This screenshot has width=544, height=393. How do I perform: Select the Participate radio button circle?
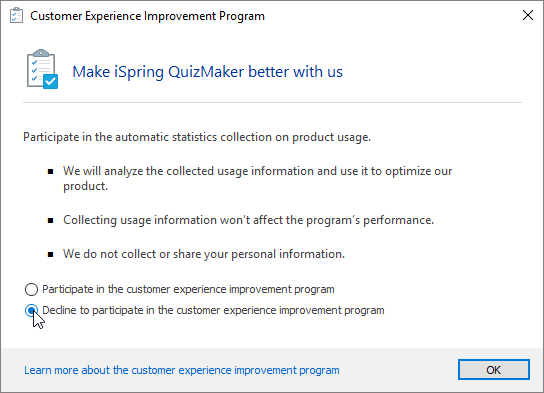[x=31, y=289]
